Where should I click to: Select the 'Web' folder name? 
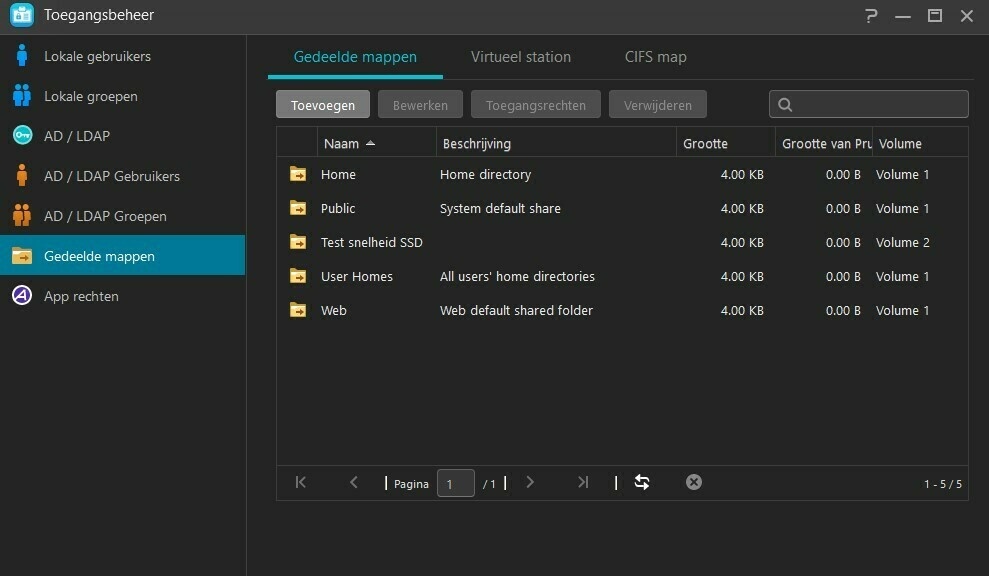[334, 310]
